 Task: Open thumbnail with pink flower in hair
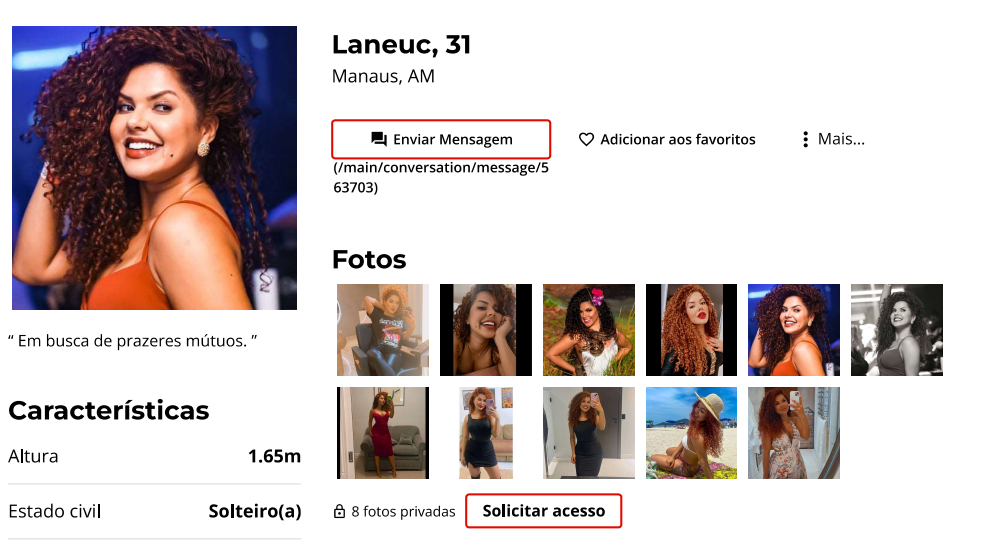coord(588,330)
